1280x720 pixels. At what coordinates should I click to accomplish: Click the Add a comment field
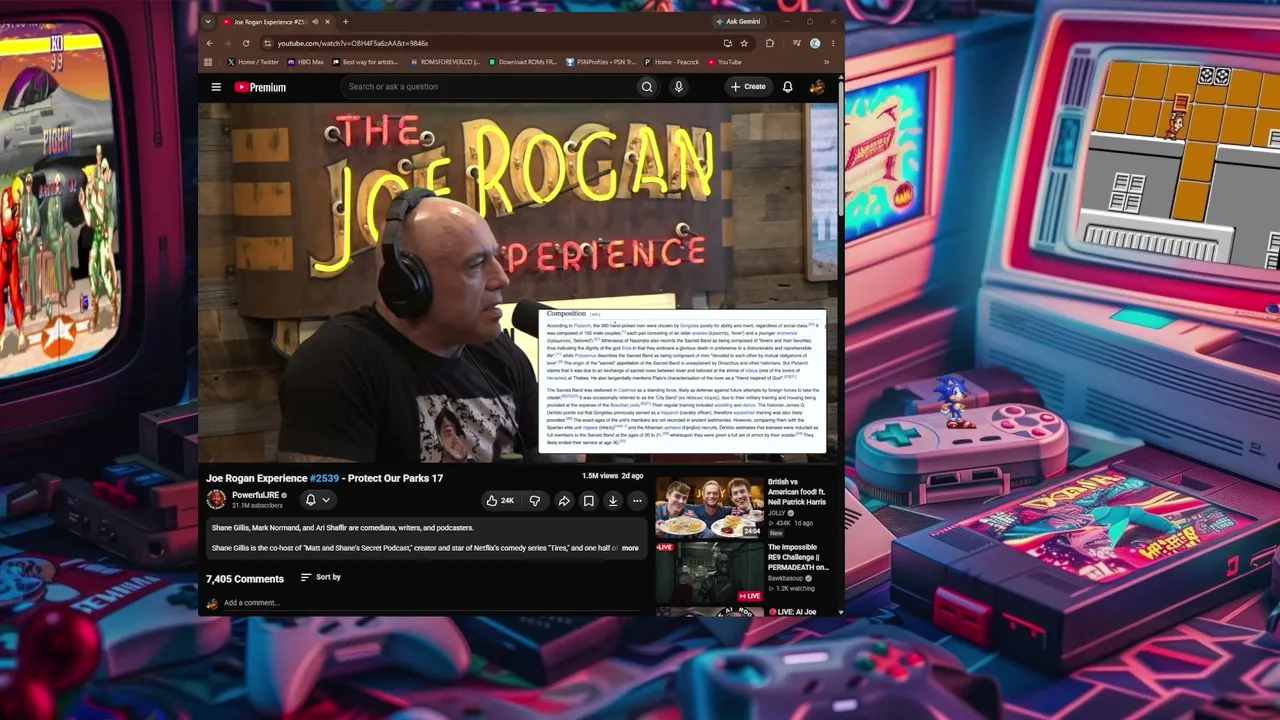[x=430, y=603]
